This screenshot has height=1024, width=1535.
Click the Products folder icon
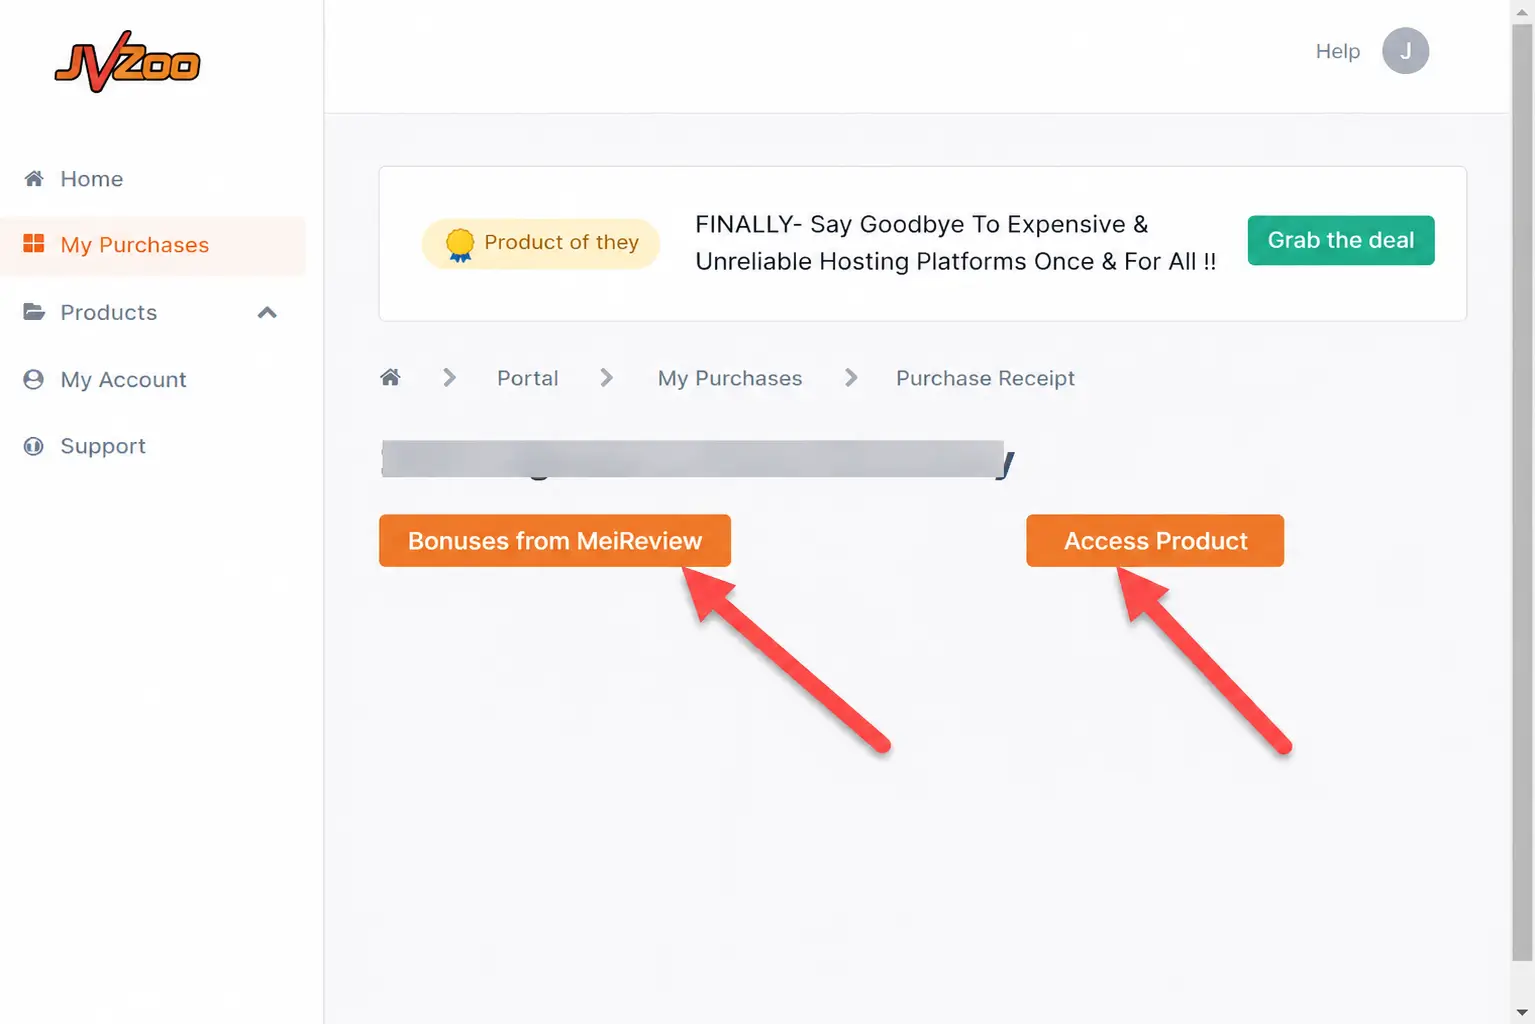coord(34,312)
